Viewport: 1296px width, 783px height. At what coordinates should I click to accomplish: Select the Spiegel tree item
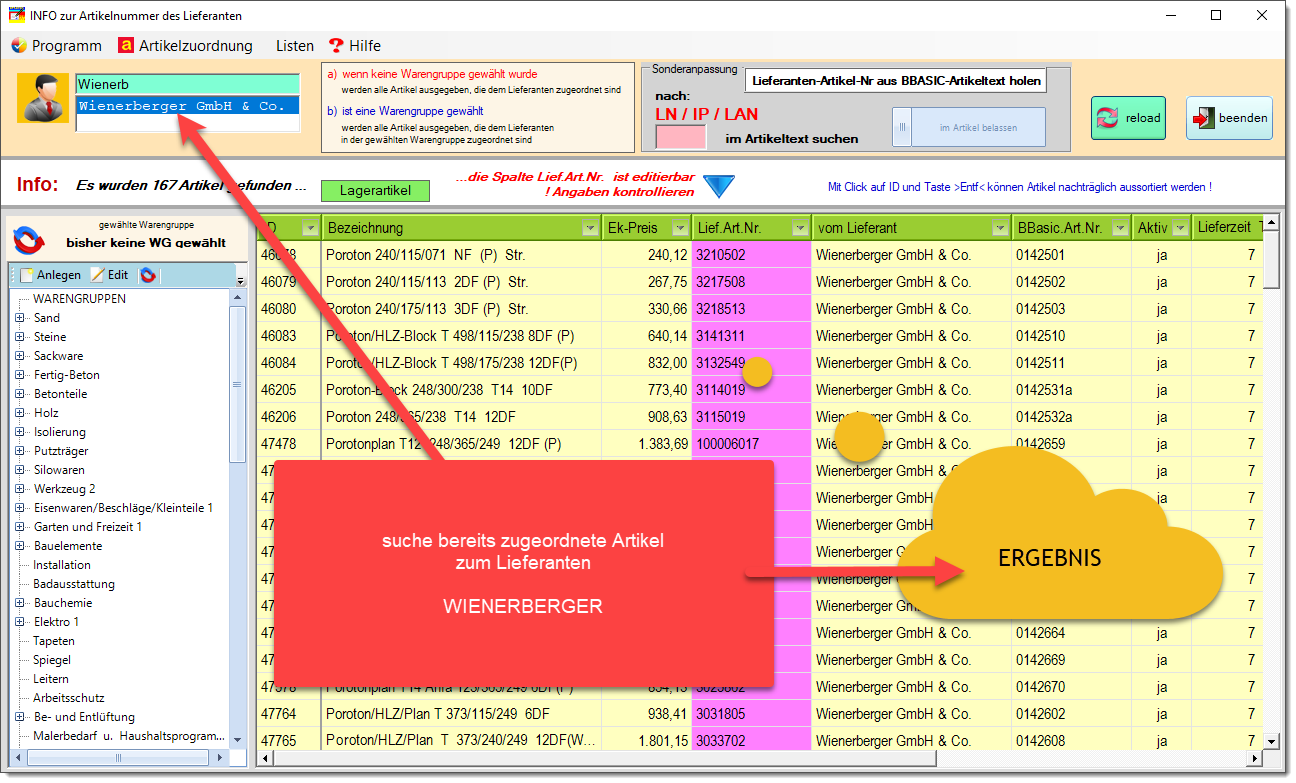52,660
